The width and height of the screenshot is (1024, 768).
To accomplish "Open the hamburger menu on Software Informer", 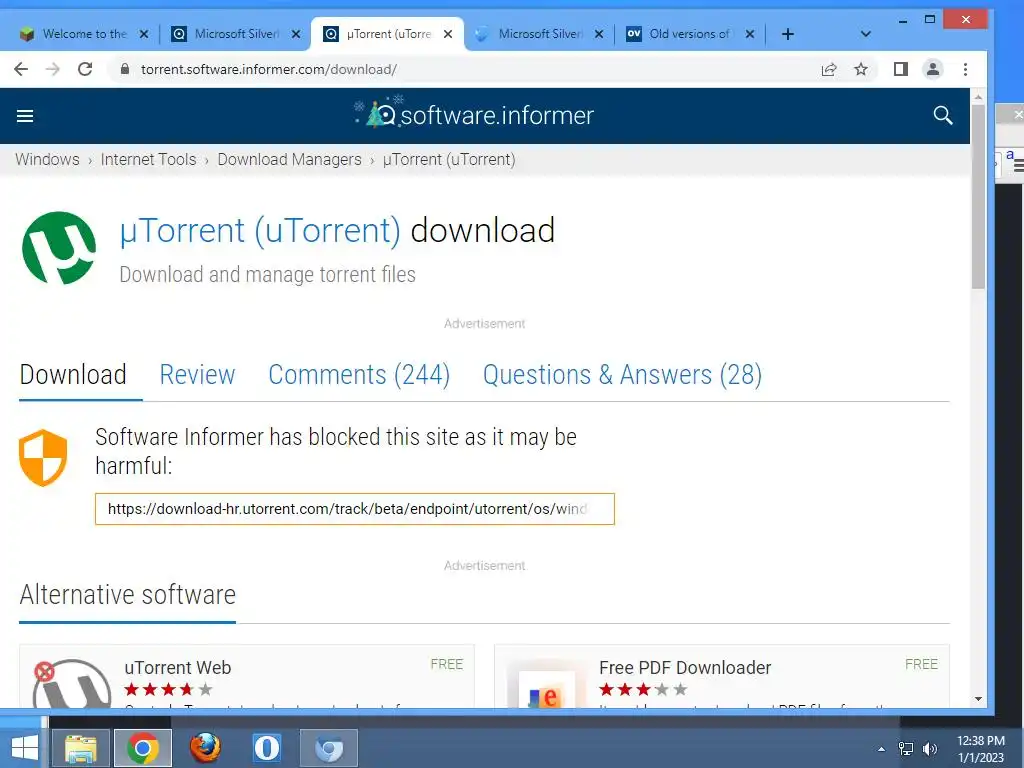I will pyautogui.click(x=25, y=116).
